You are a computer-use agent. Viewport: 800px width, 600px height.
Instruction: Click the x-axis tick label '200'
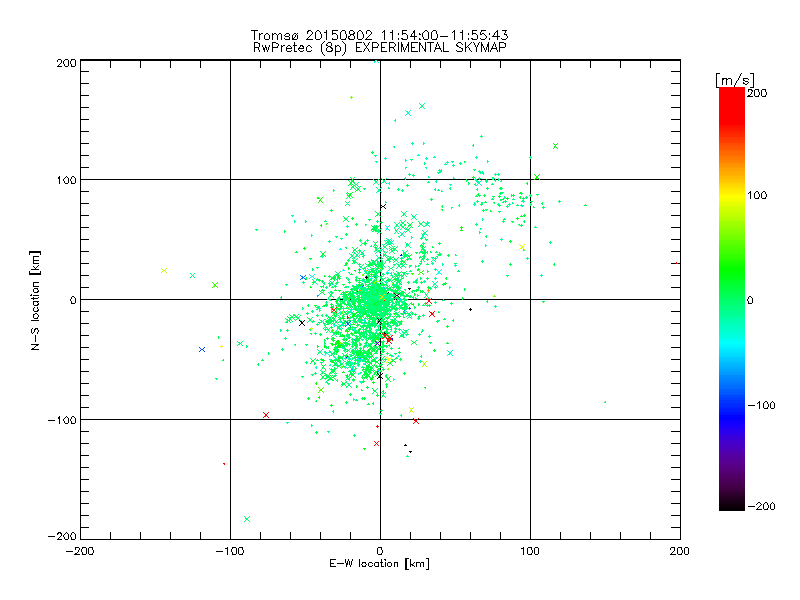680,551
